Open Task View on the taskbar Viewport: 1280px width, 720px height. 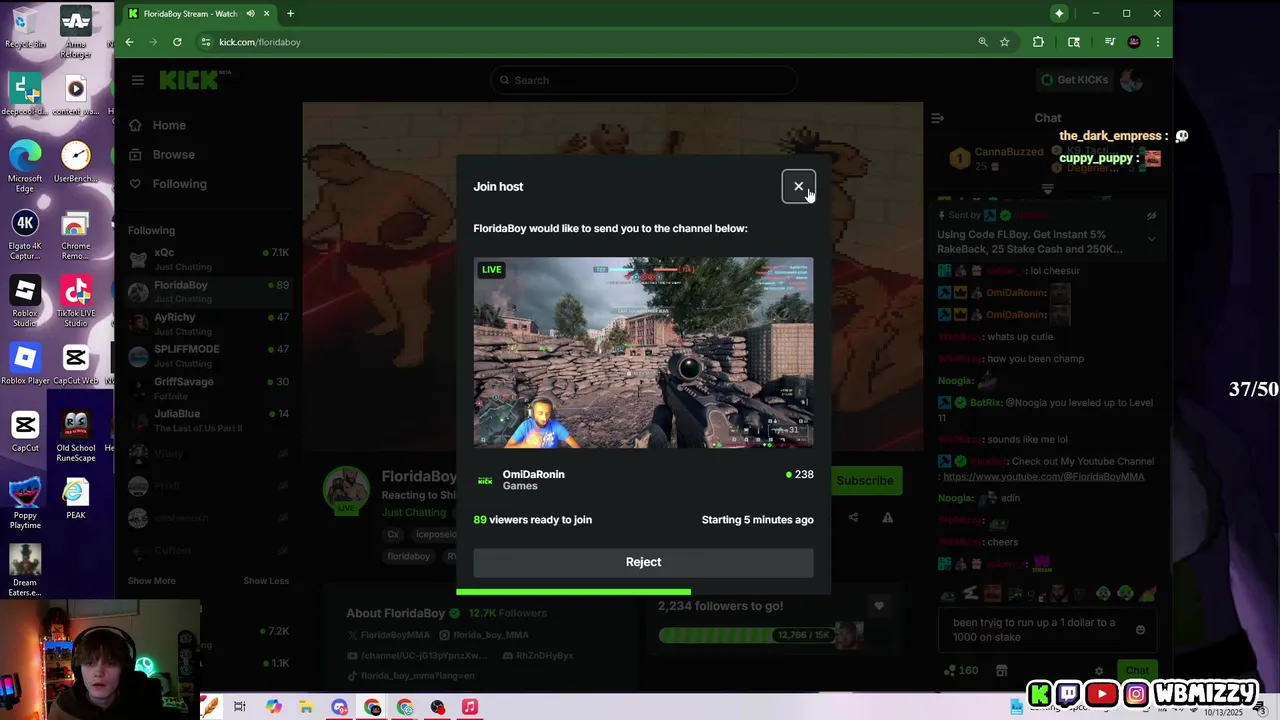[x=240, y=707]
